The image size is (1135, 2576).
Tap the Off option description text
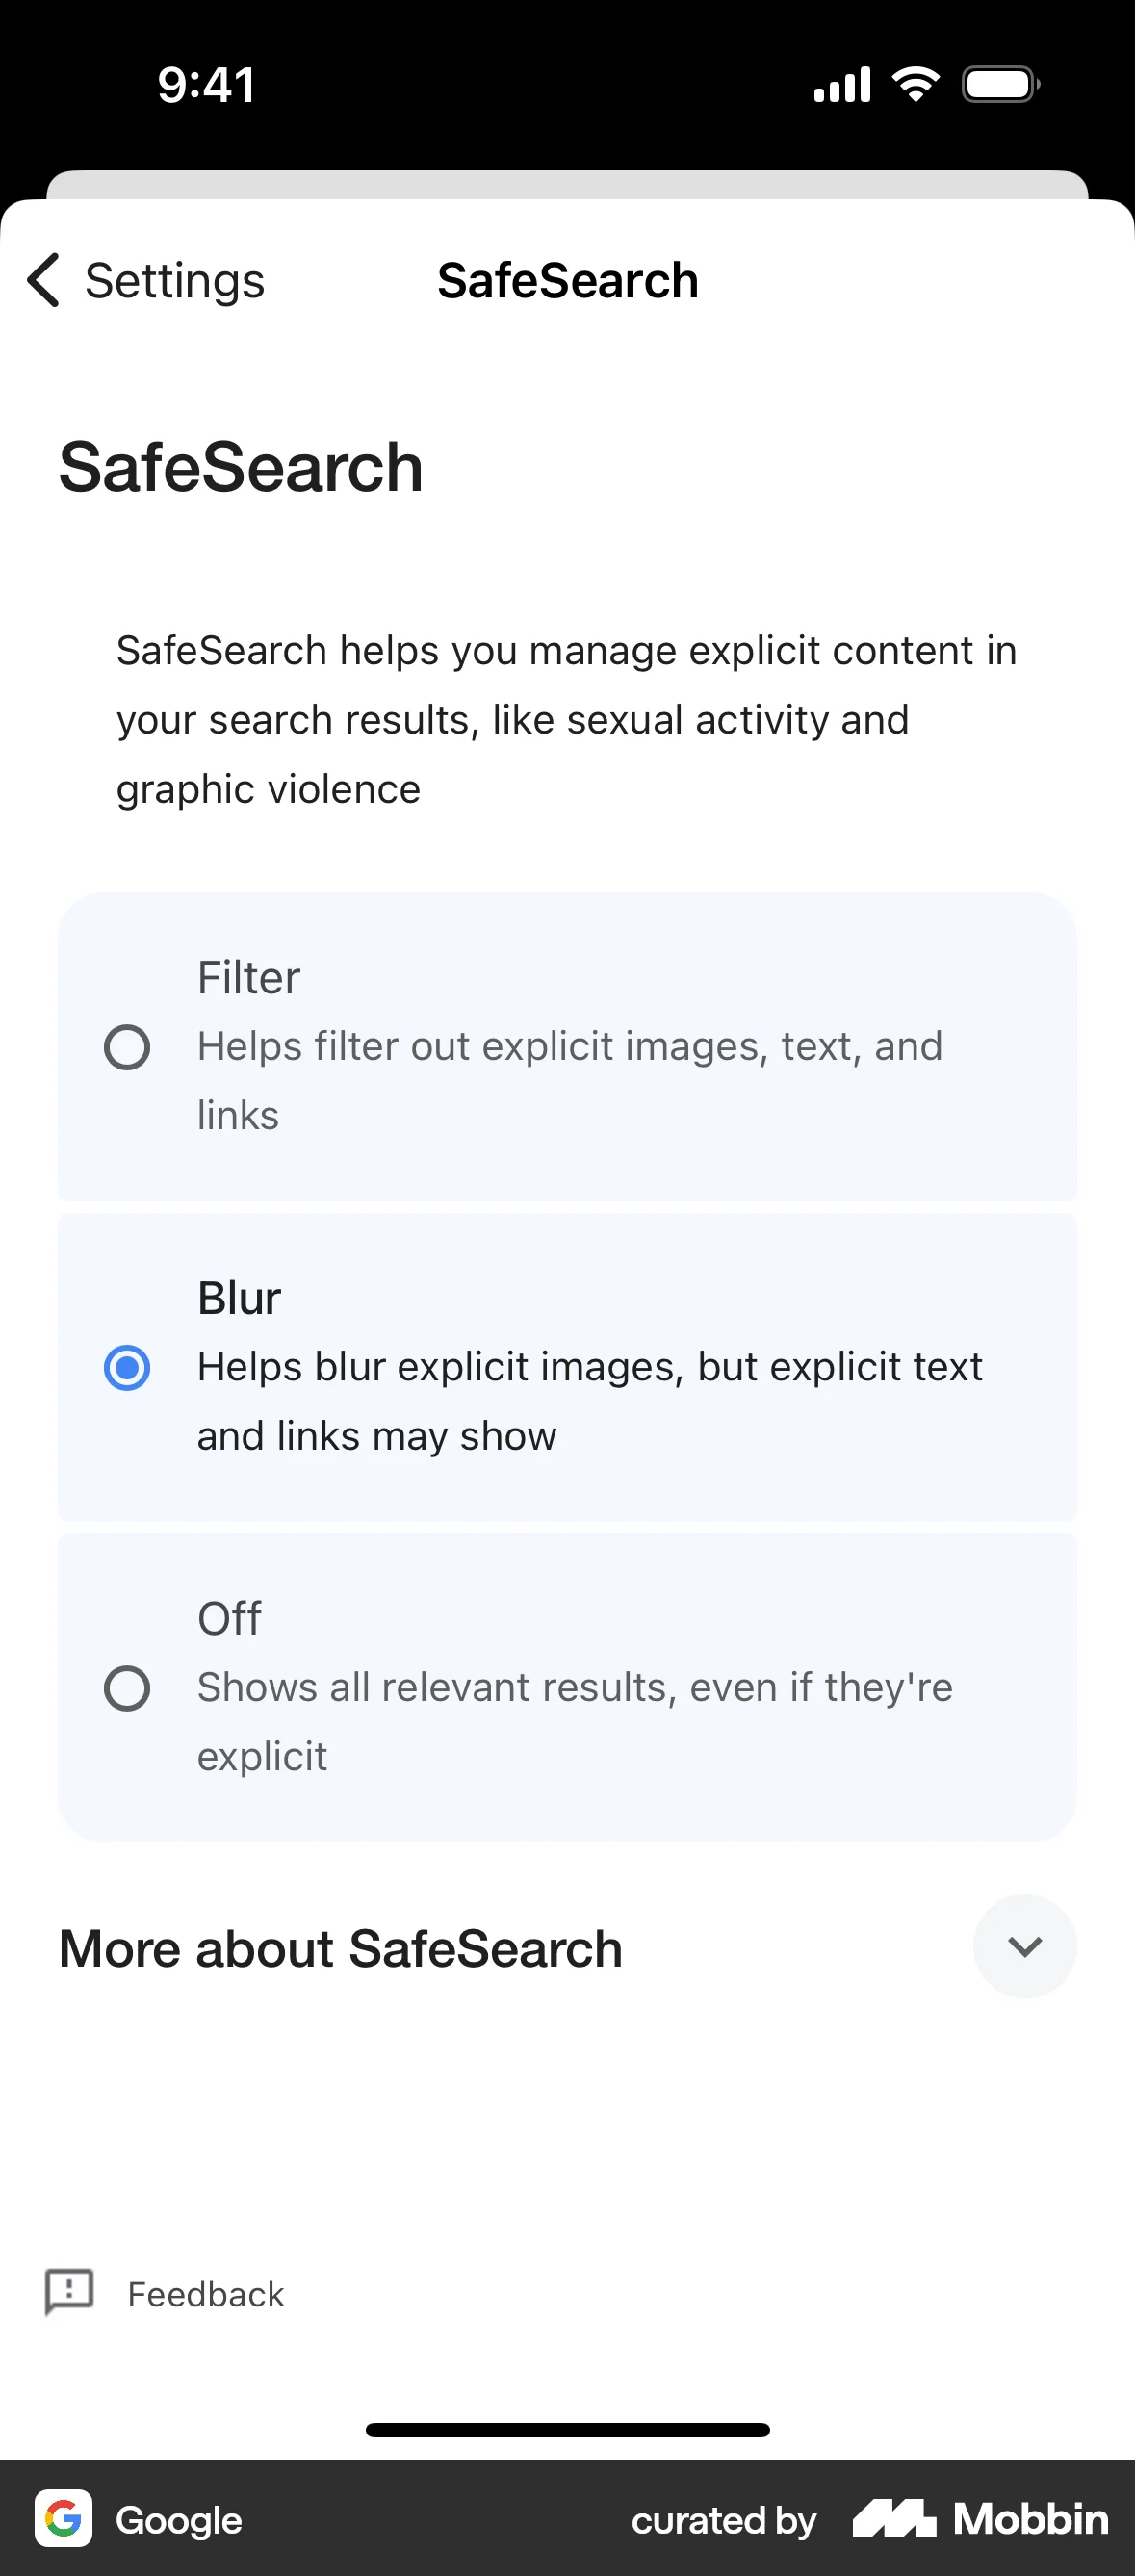574,1721
